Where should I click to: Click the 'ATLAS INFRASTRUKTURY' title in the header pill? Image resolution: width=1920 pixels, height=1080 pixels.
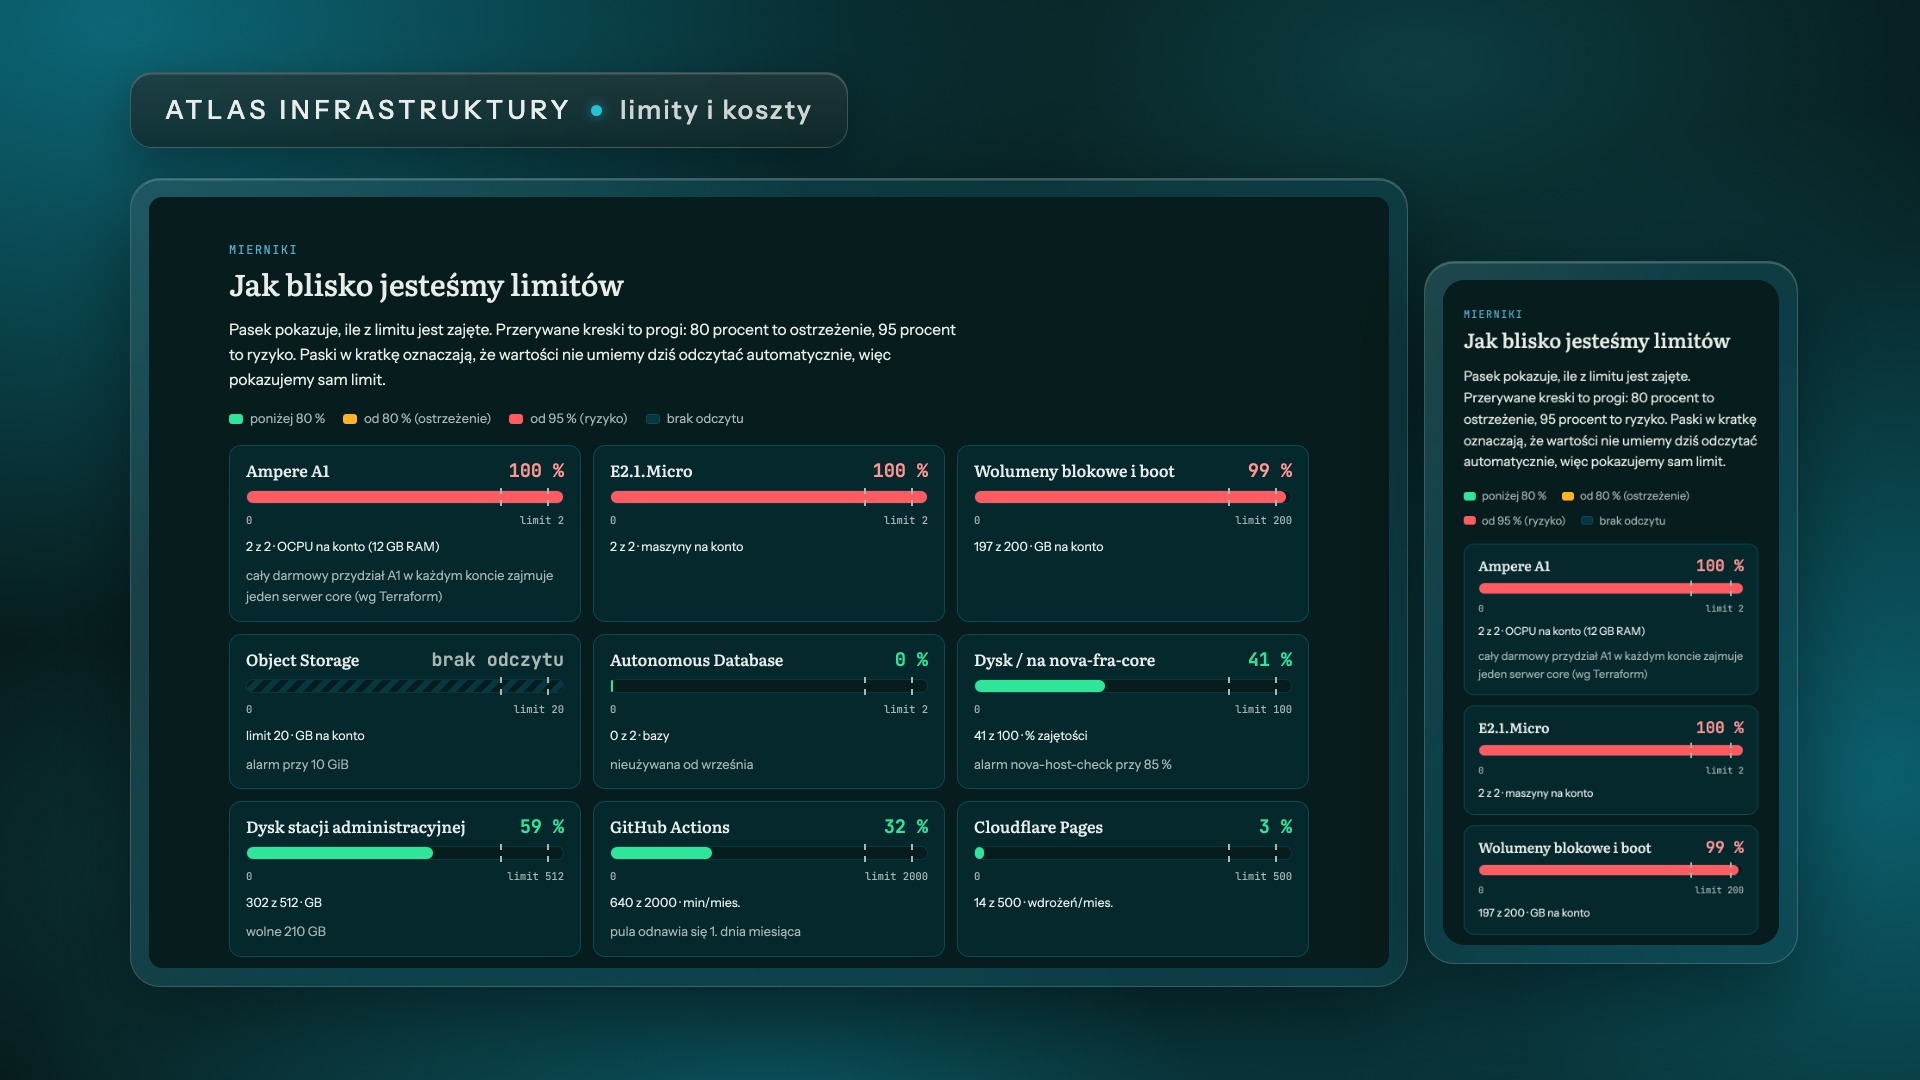point(367,110)
